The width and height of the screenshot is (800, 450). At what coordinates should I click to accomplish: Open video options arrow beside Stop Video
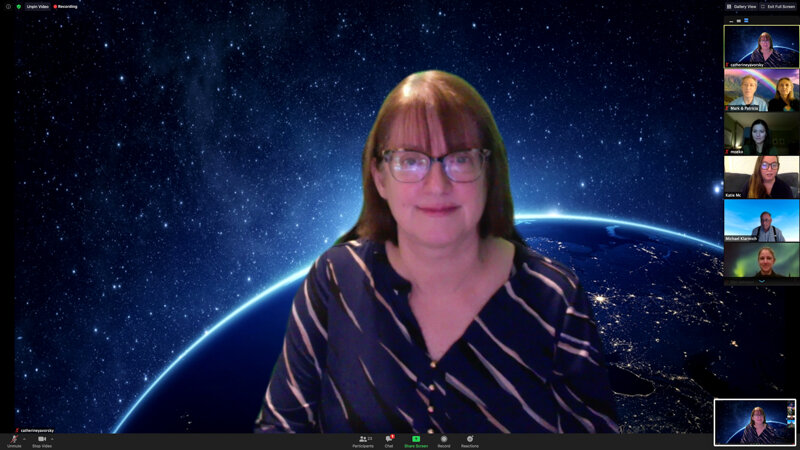coord(52,439)
